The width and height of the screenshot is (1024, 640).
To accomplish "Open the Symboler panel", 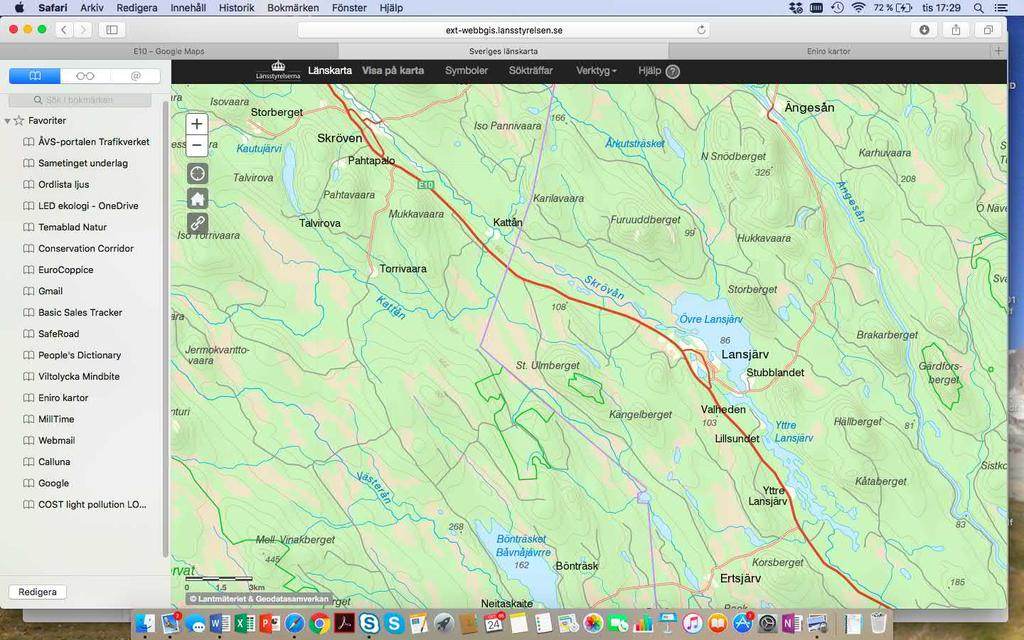I will (x=466, y=71).
